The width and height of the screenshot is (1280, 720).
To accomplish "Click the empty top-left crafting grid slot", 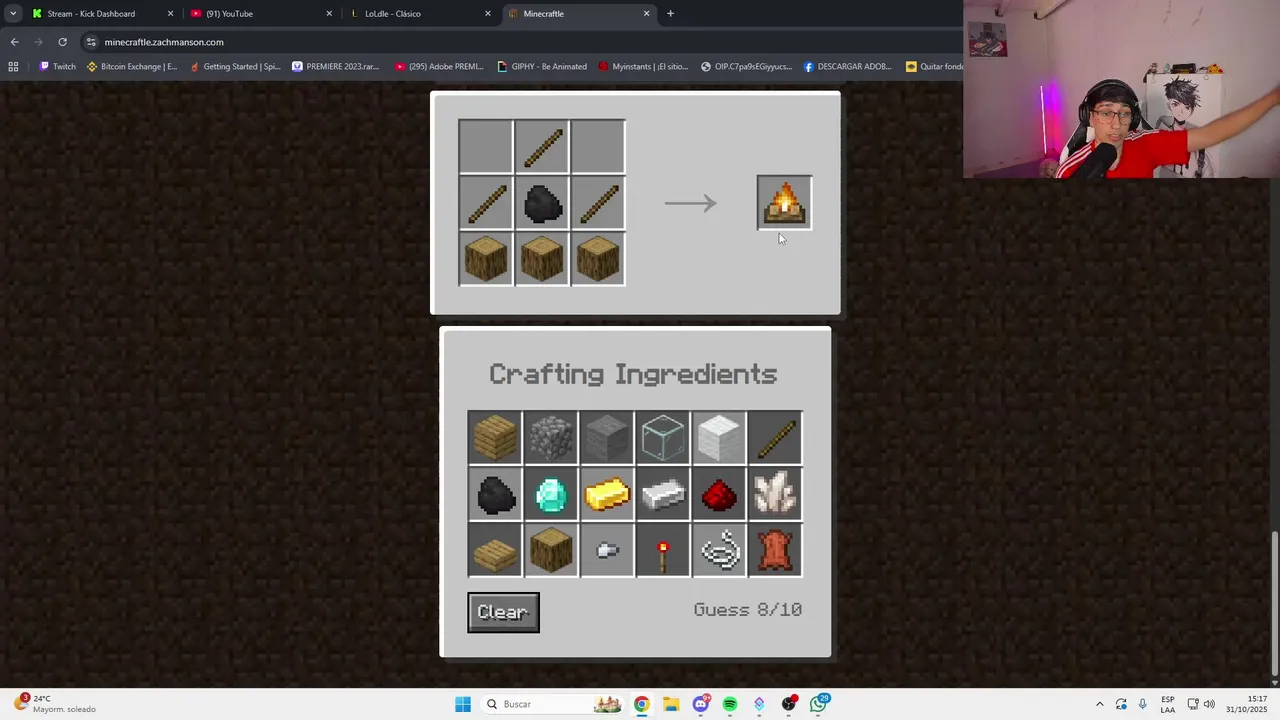I will 486,147.
